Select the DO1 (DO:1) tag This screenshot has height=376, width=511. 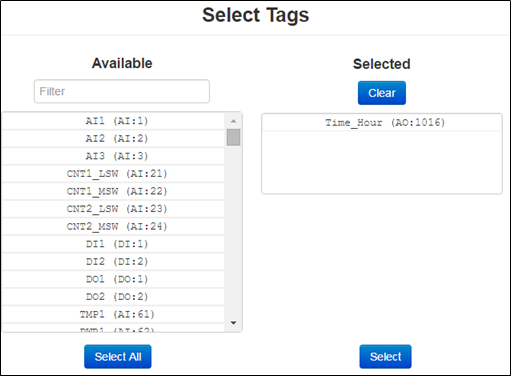pos(113,280)
